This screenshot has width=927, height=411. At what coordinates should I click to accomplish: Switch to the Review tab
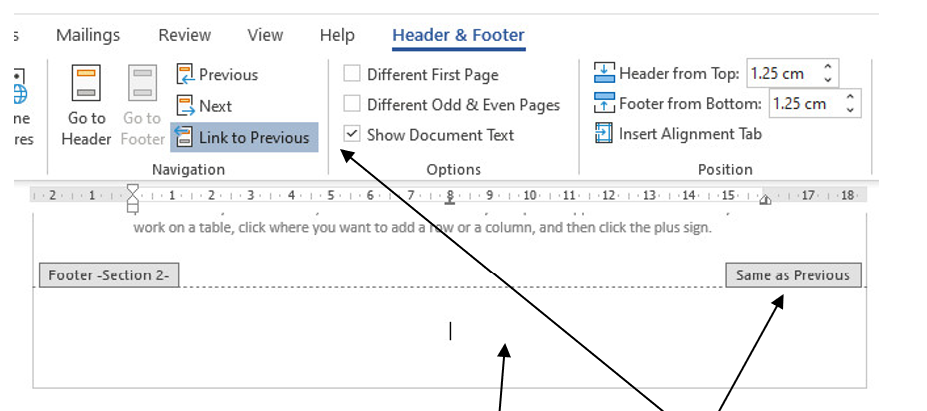tap(184, 35)
